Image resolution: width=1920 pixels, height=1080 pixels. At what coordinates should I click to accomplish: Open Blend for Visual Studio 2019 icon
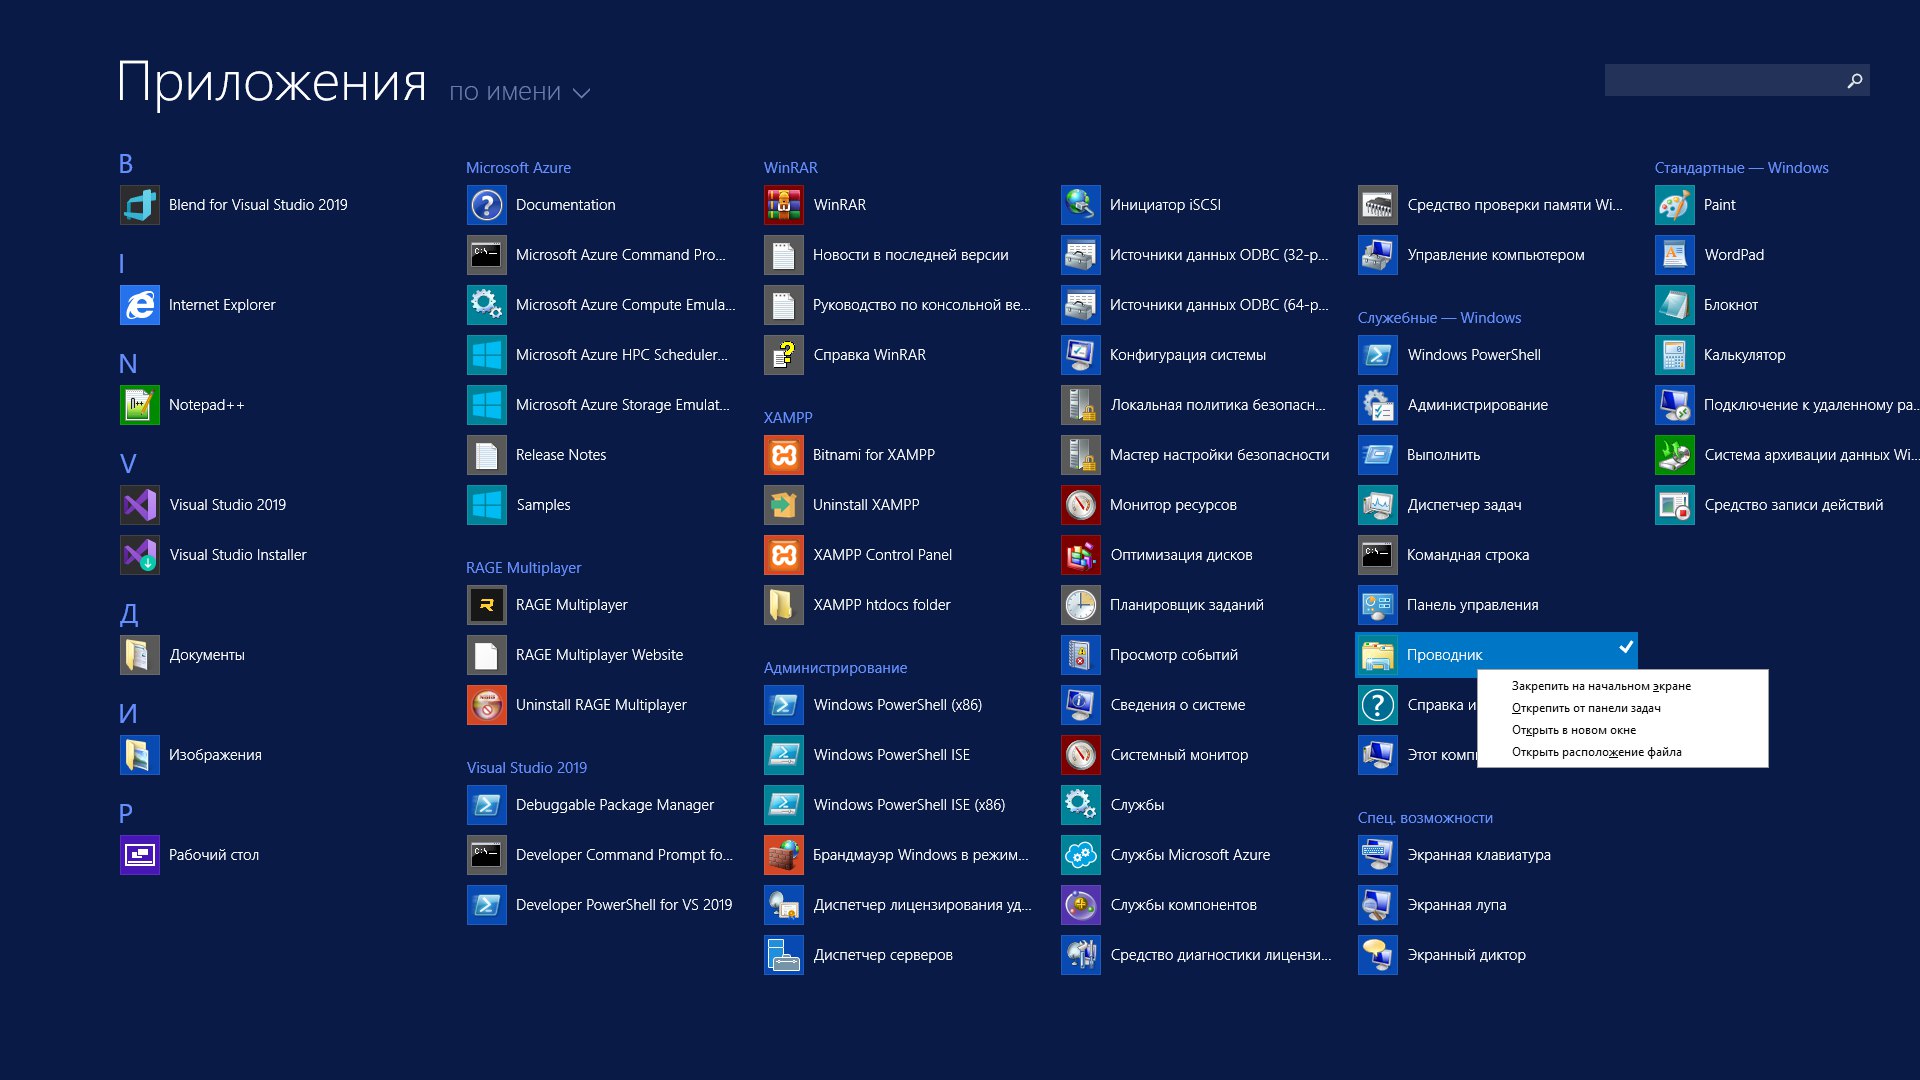(140, 205)
